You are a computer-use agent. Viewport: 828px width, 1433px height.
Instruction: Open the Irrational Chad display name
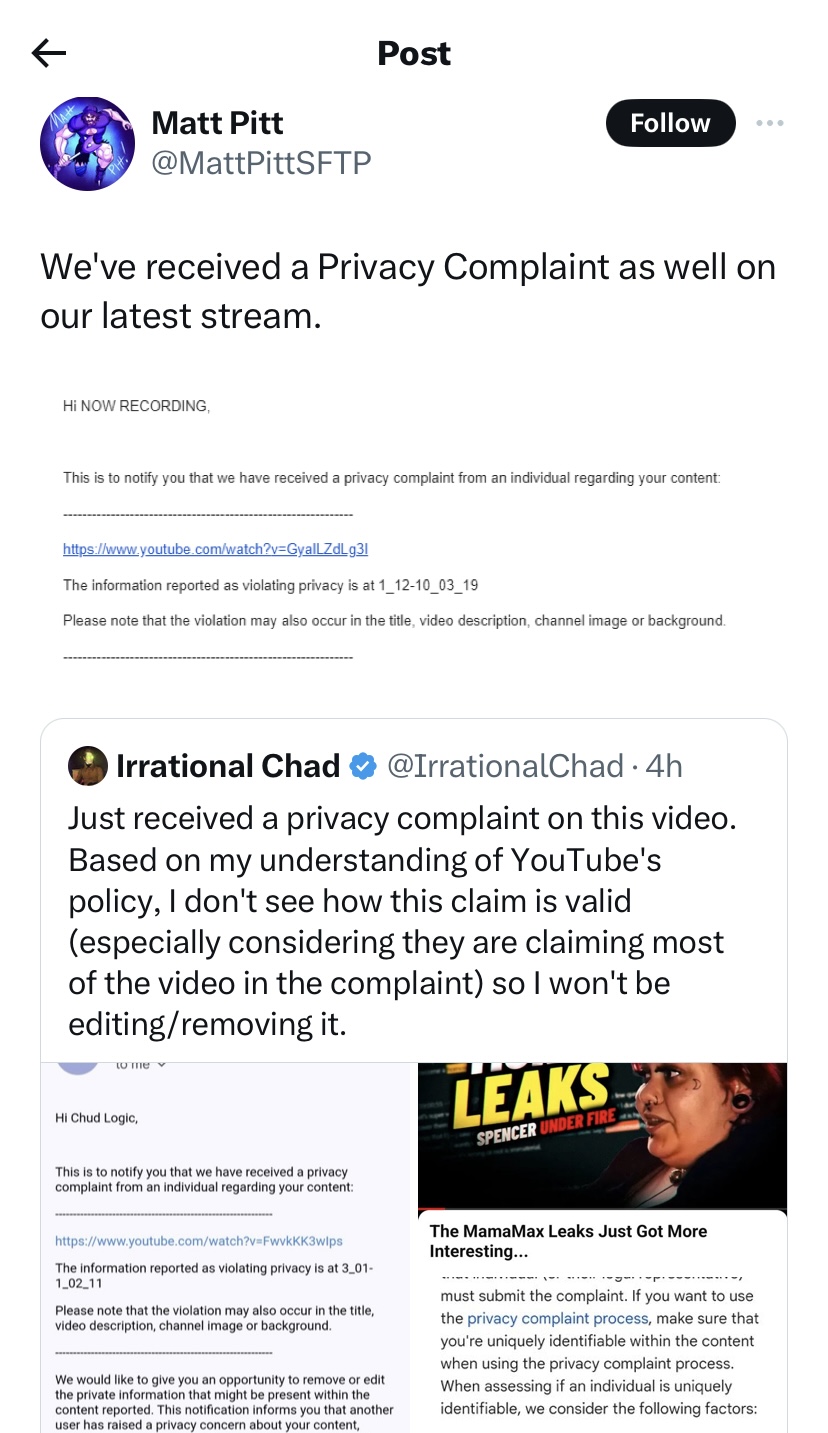(228, 766)
